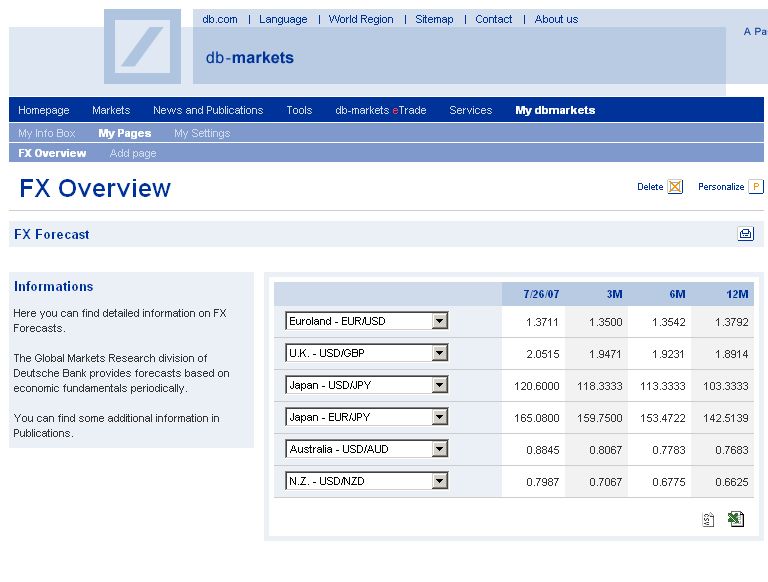The width and height of the screenshot is (768, 582).
Task: Click the USD/JPY value 120.6000
Action: (537, 386)
